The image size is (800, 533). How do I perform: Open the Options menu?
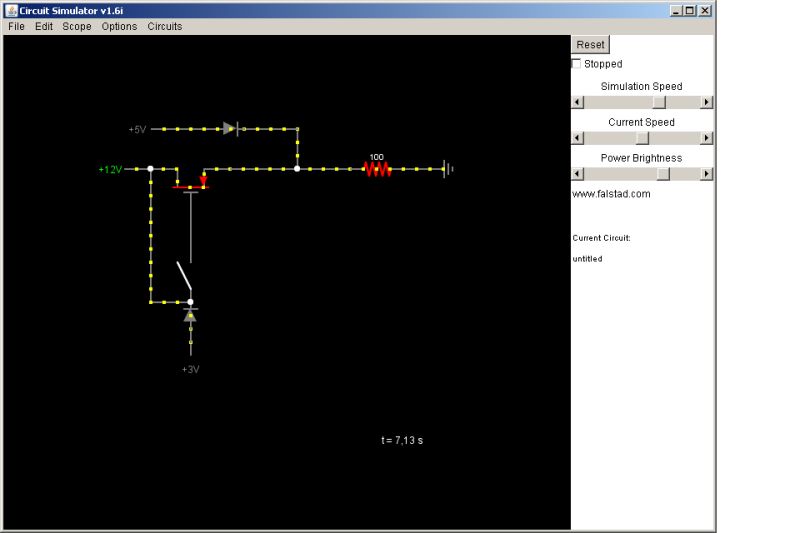click(119, 27)
